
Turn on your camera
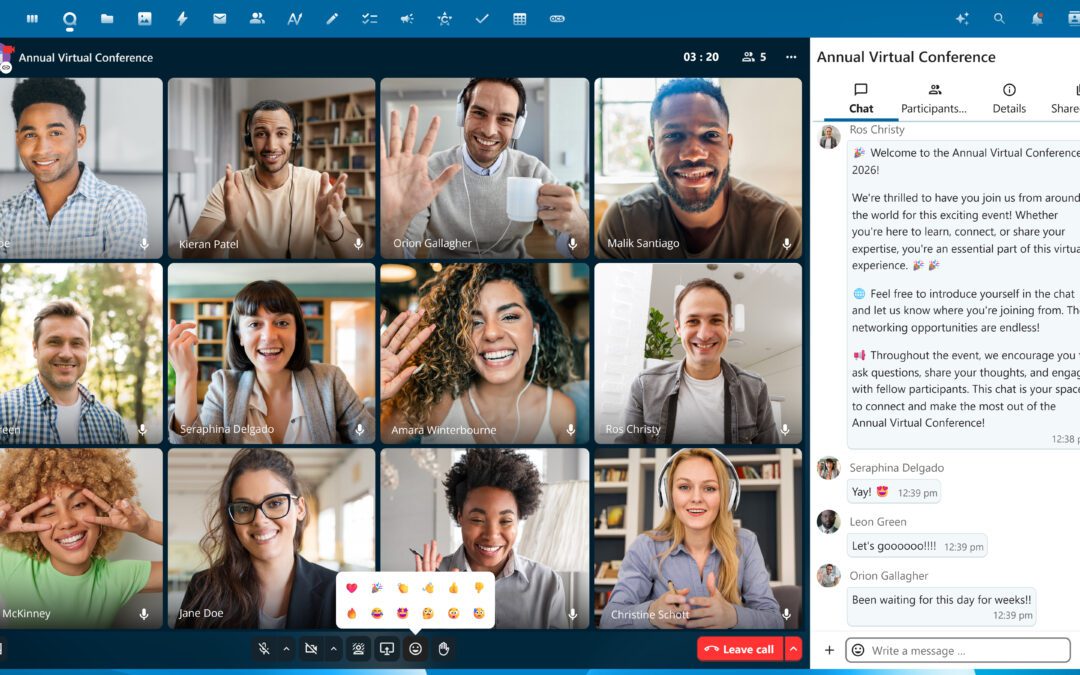click(x=312, y=648)
